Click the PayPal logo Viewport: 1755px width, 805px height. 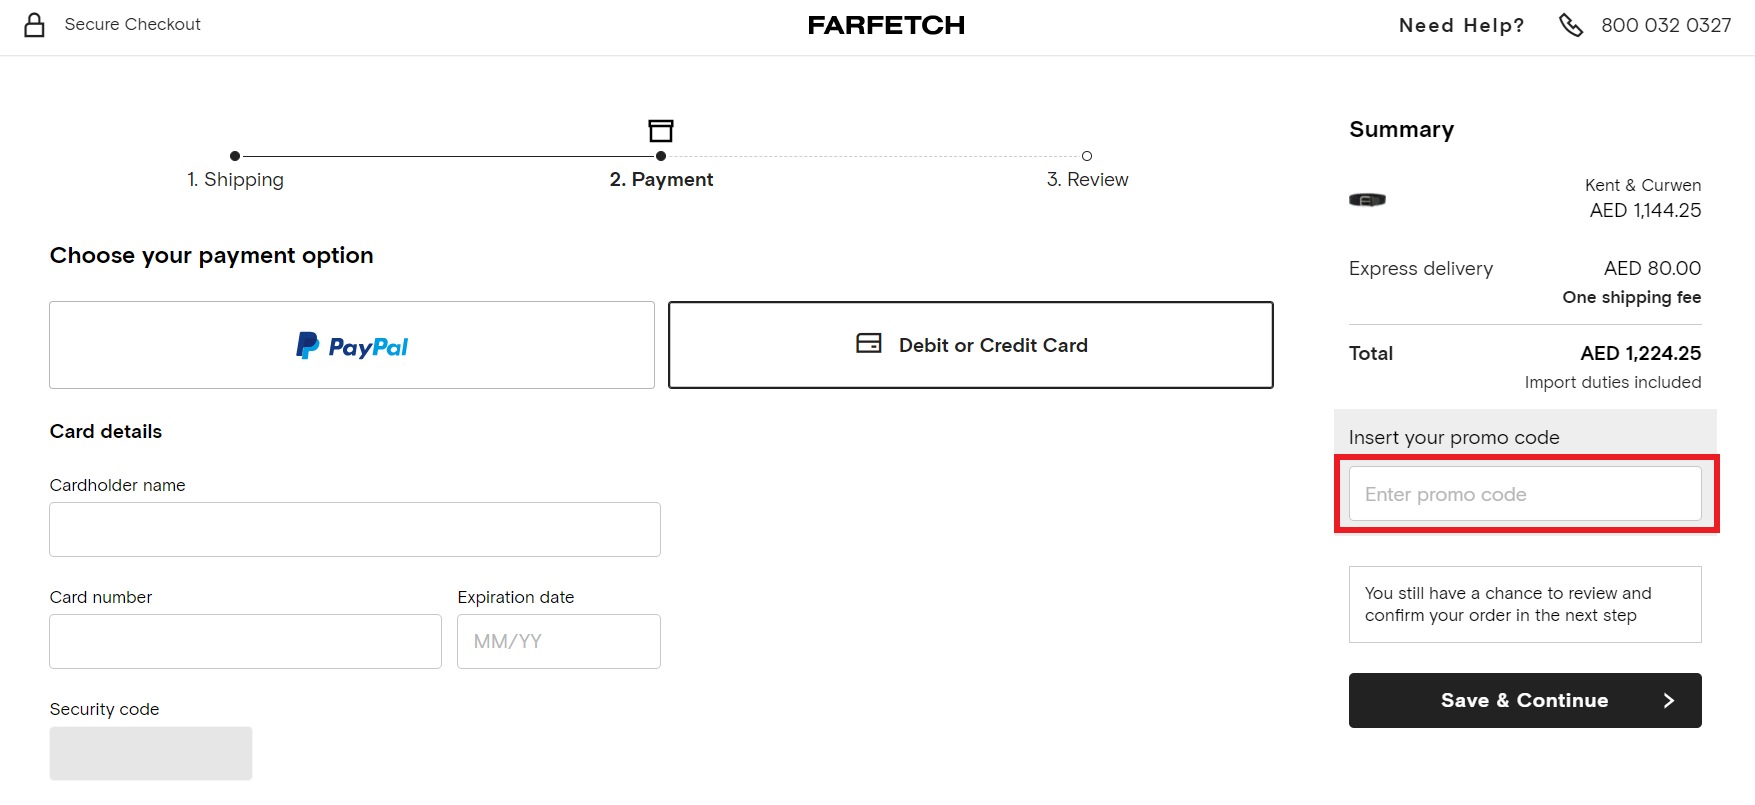tap(352, 346)
